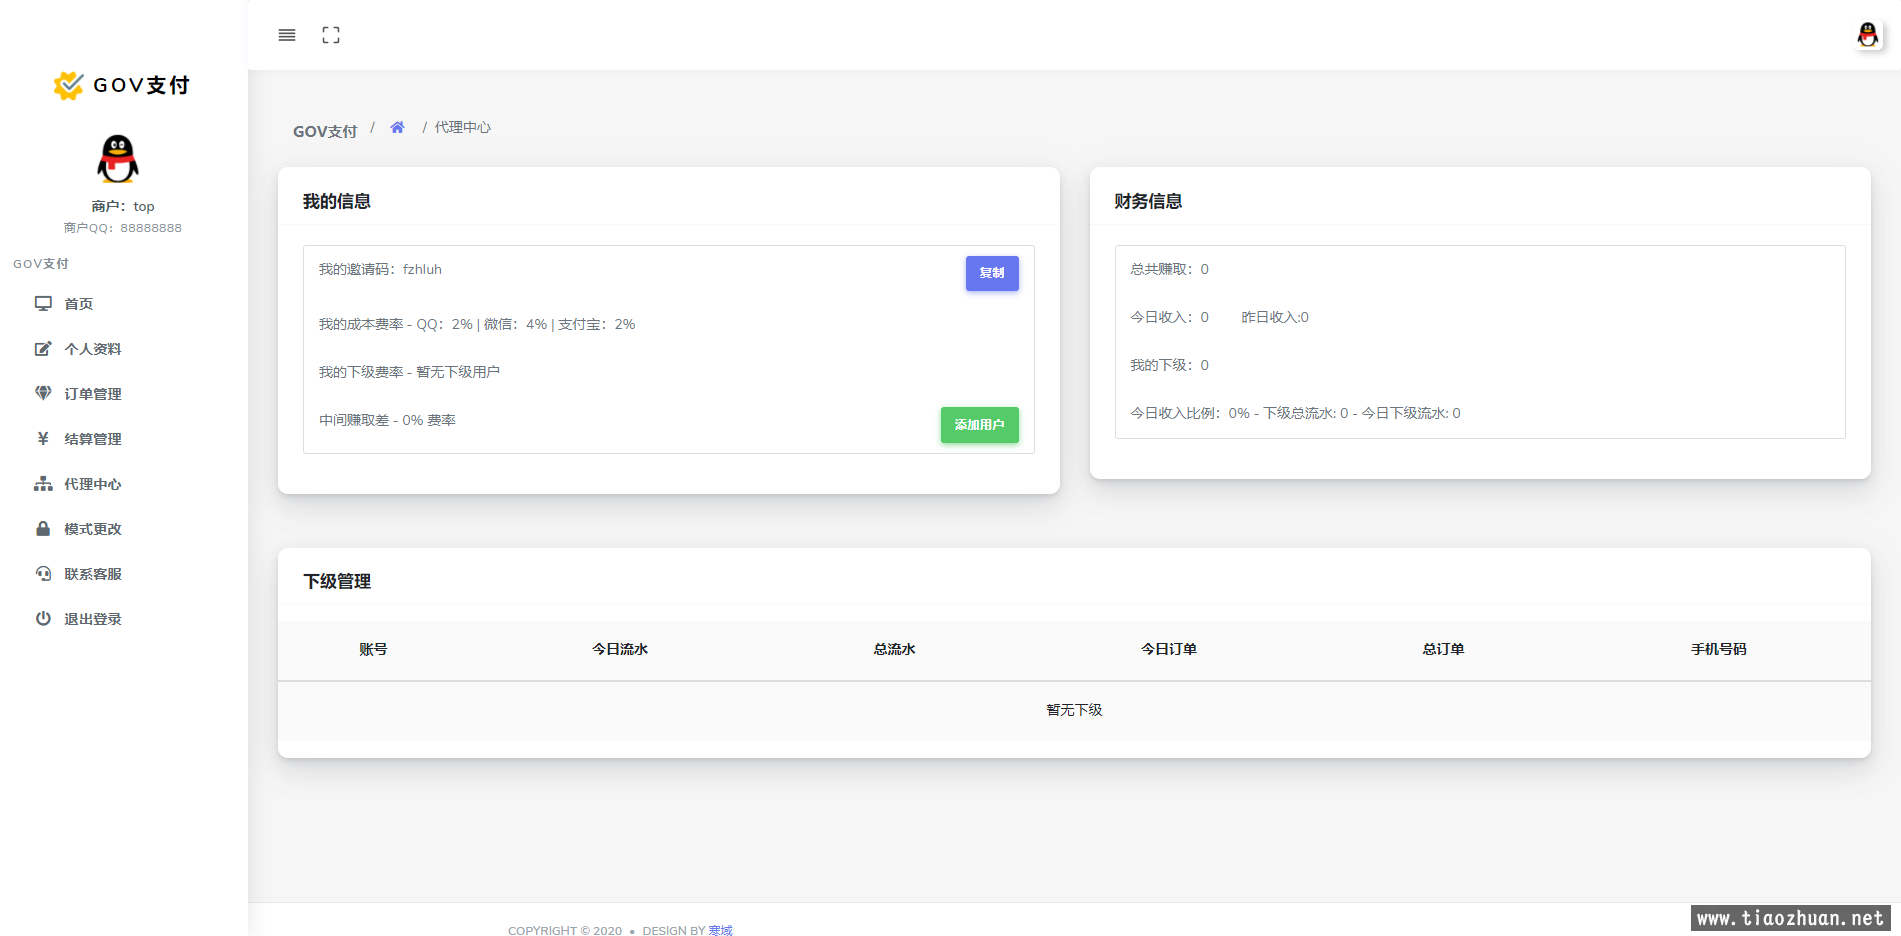
Task: Click the 财务信息 card heading
Action: [x=1148, y=201]
